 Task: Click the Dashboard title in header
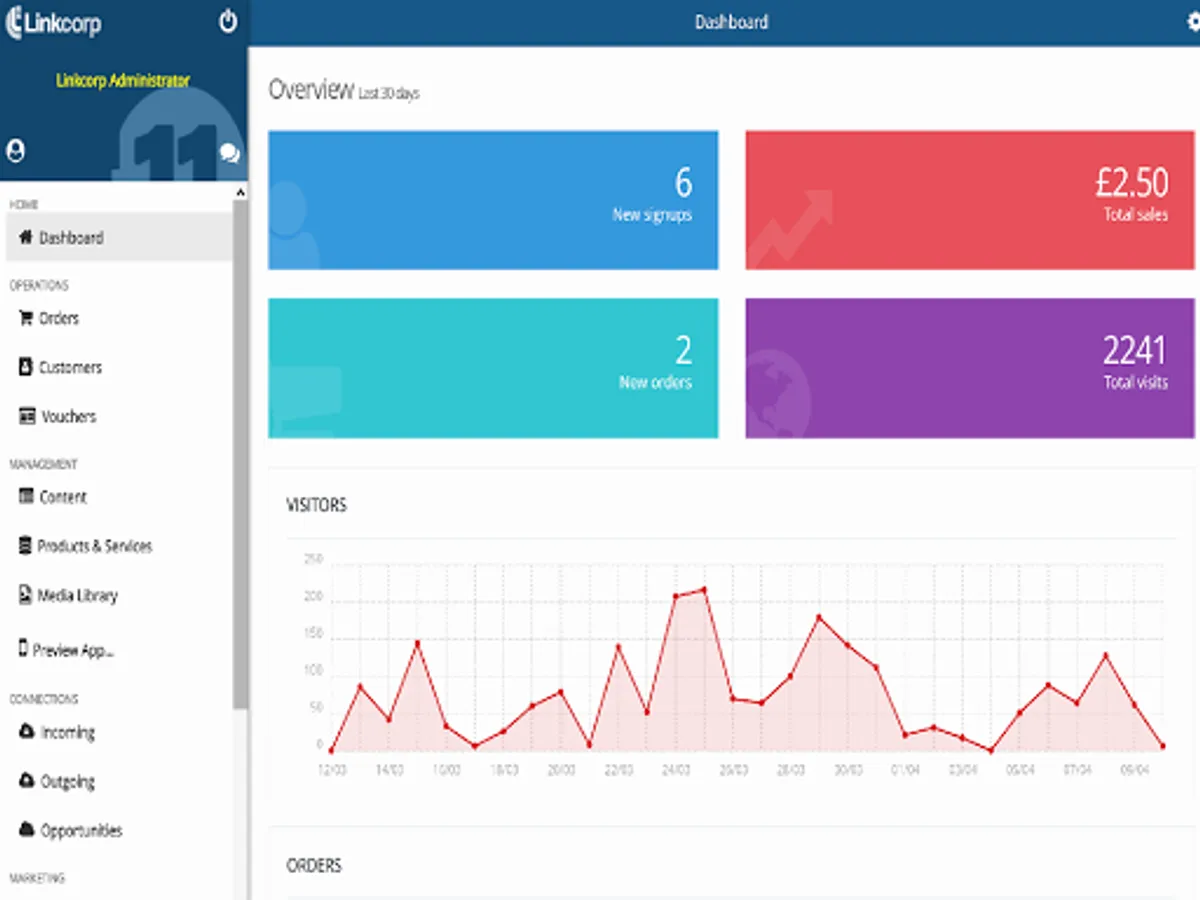pos(732,22)
